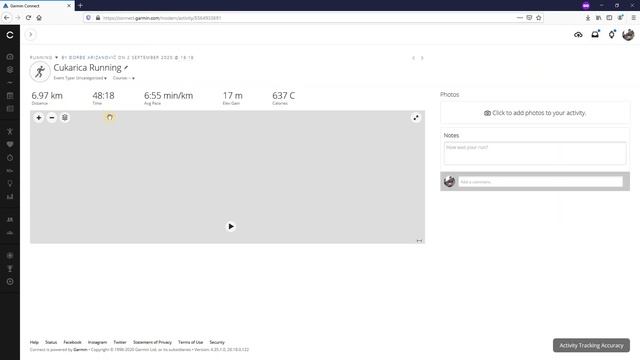This screenshot has width=640, height=360.
Task: Open the Badges icon in sidebar
Action: tap(10, 256)
